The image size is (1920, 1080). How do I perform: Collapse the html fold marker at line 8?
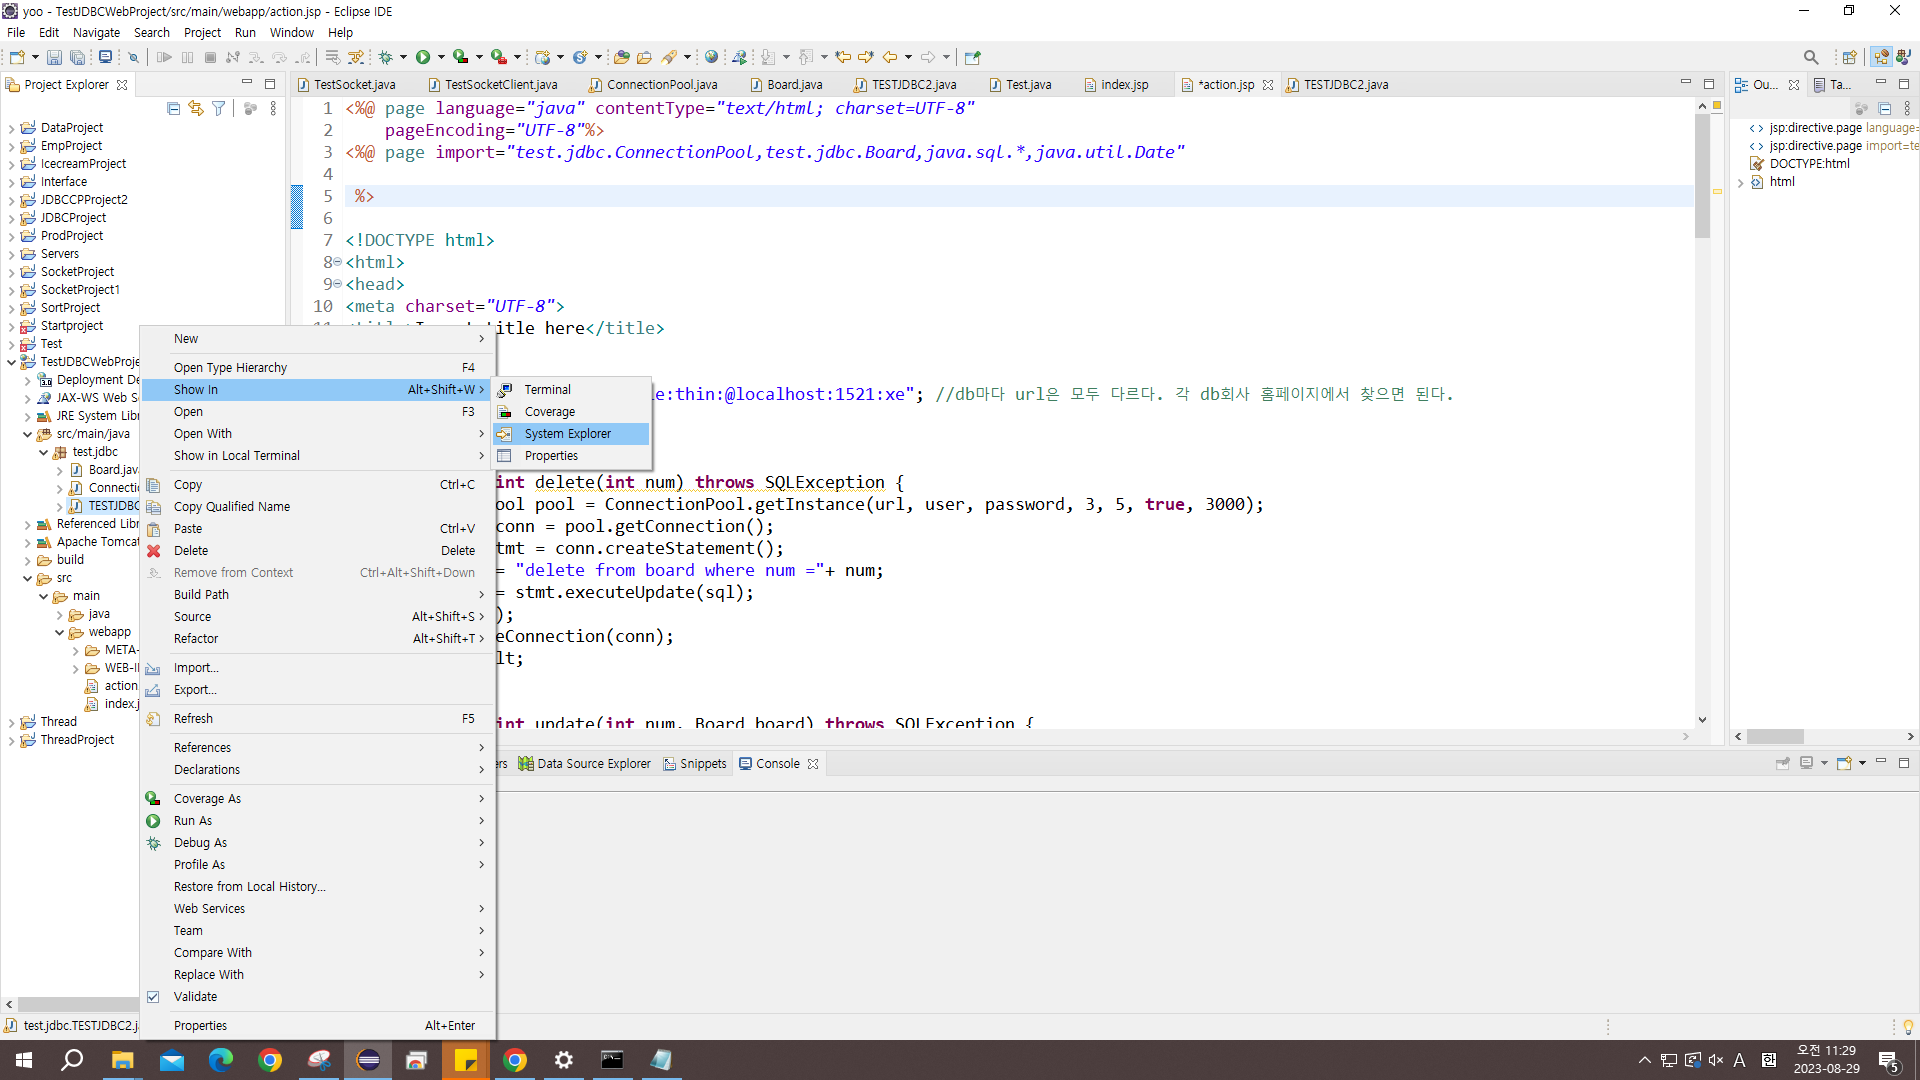[337, 262]
